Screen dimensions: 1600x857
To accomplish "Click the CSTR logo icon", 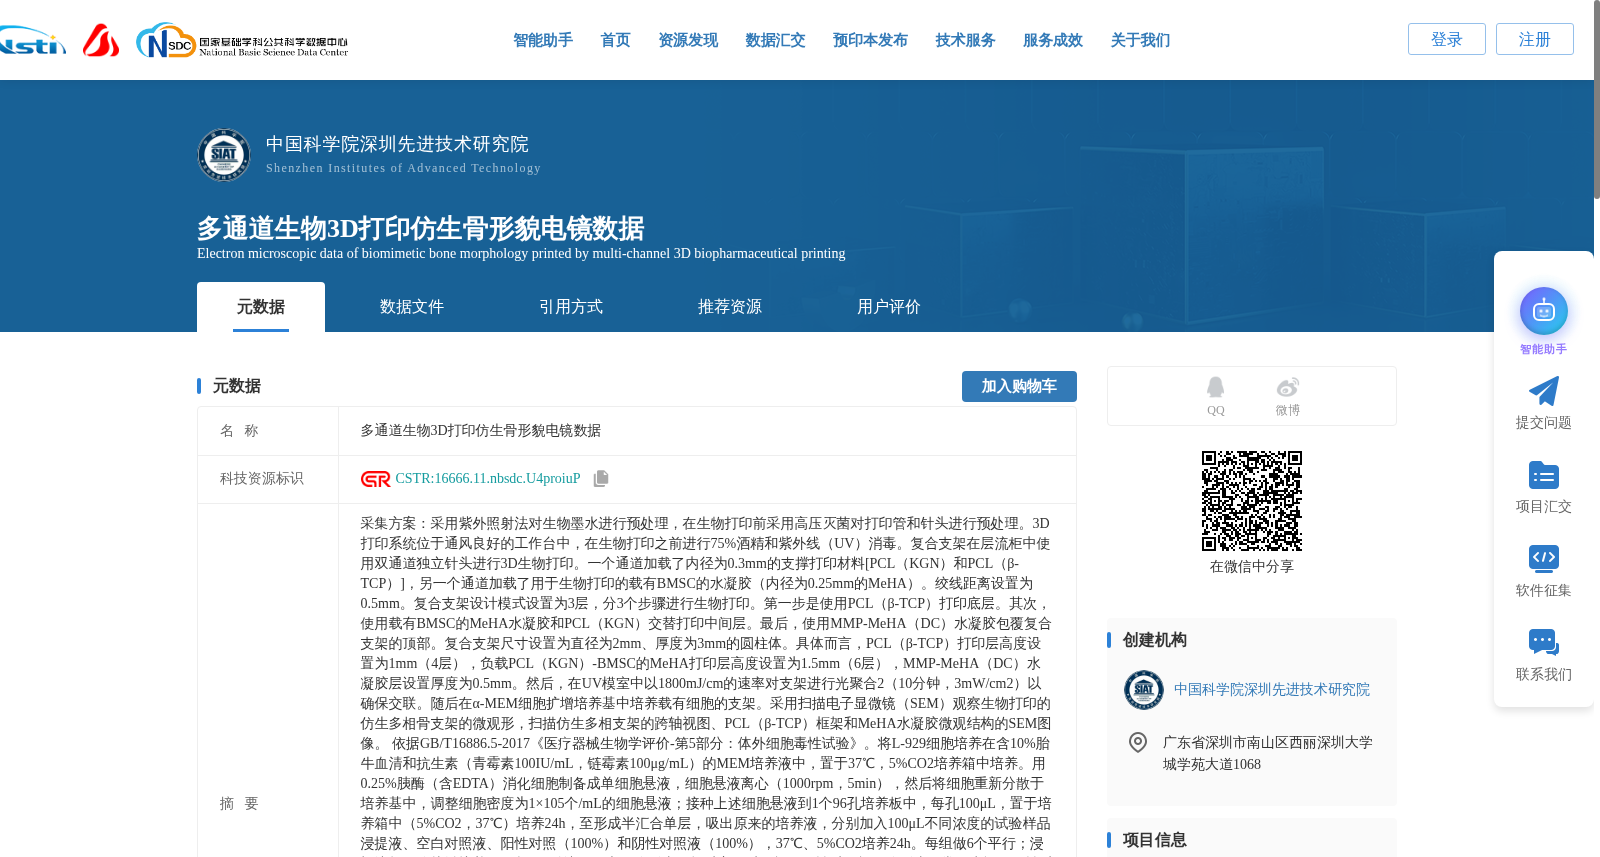I will [x=375, y=479].
